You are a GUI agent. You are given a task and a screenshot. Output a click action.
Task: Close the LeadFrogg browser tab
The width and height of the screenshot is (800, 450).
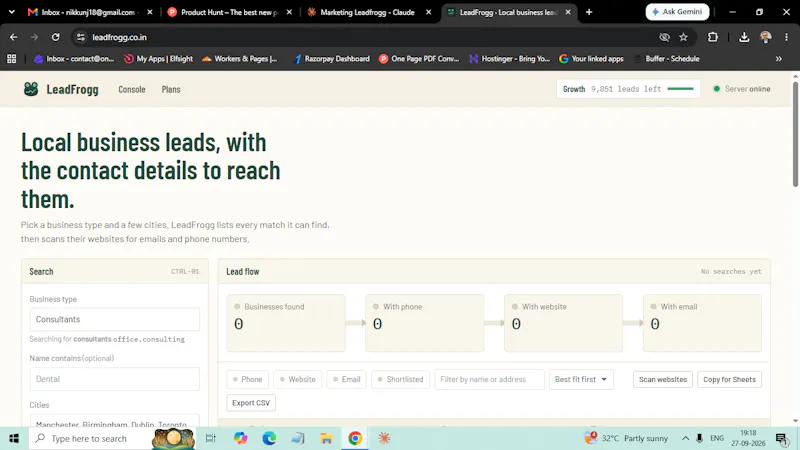568,12
